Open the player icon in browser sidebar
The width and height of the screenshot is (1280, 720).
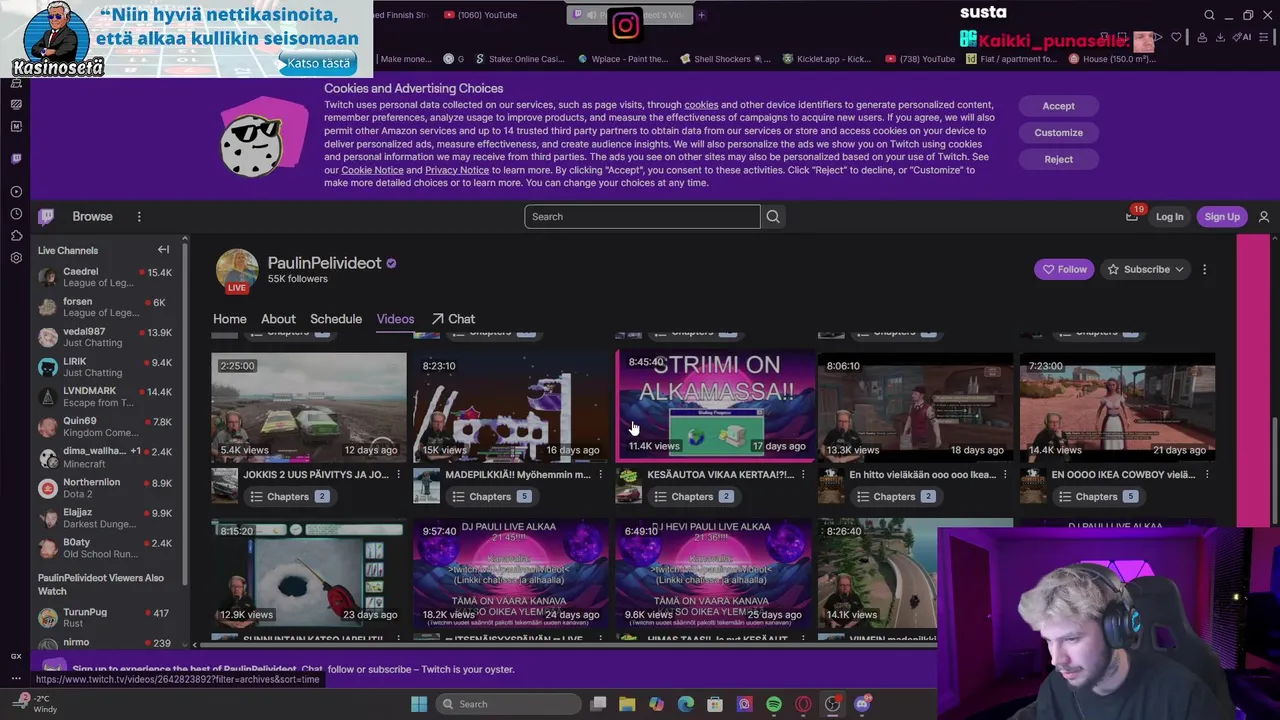(x=16, y=191)
